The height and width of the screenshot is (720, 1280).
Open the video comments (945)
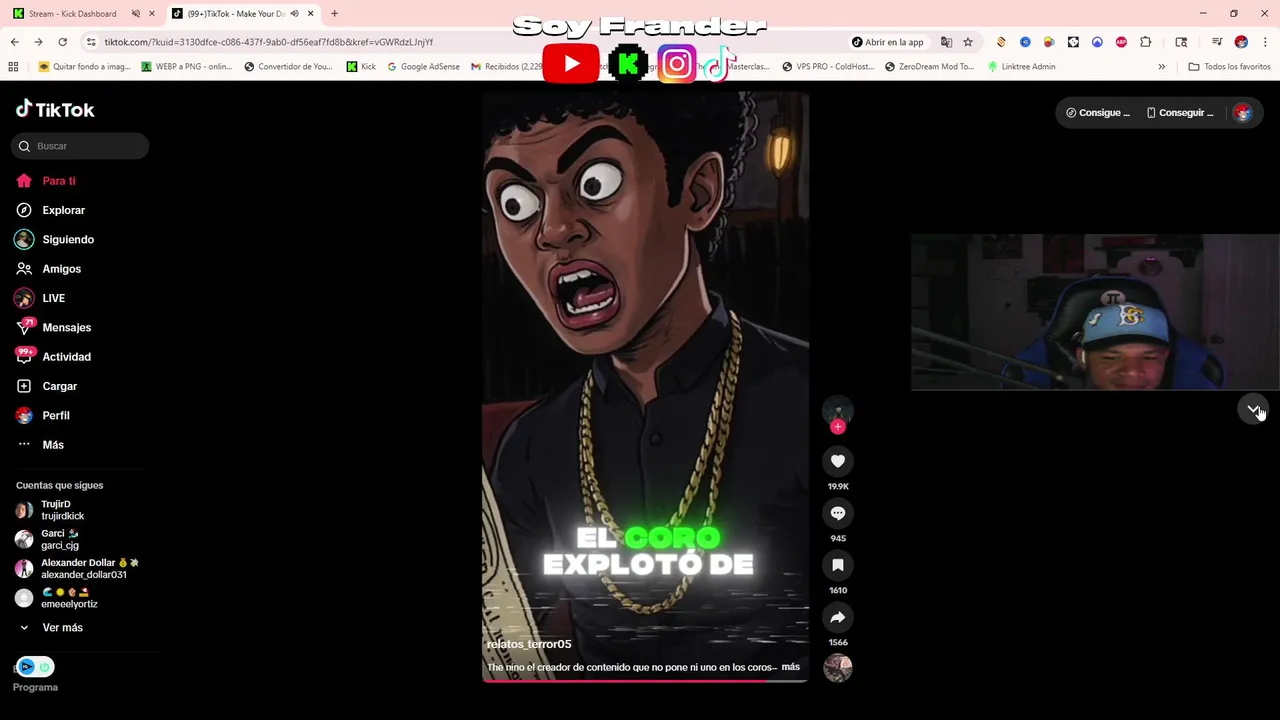click(x=838, y=513)
